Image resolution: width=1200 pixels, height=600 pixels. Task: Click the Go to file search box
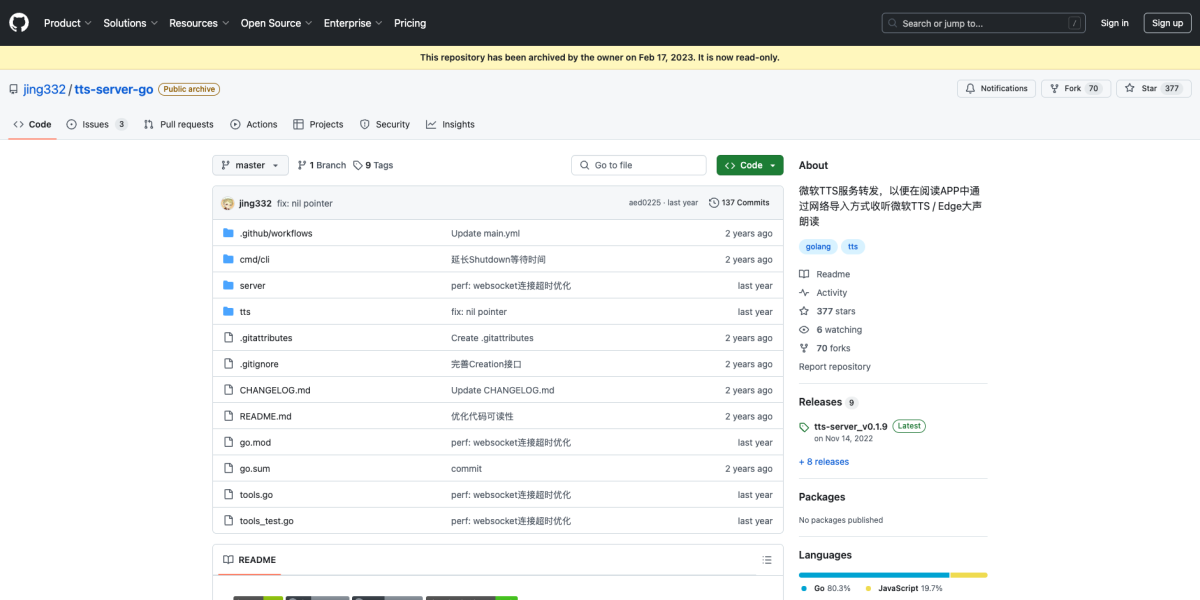click(638, 165)
